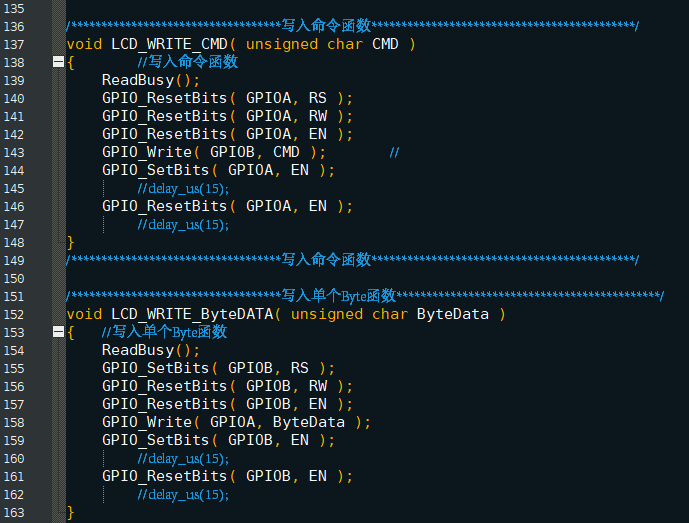Place cursor on LCD_WRITE_ByteDATA function name
This screenshot has height=523, width=689.
point(192,314)
